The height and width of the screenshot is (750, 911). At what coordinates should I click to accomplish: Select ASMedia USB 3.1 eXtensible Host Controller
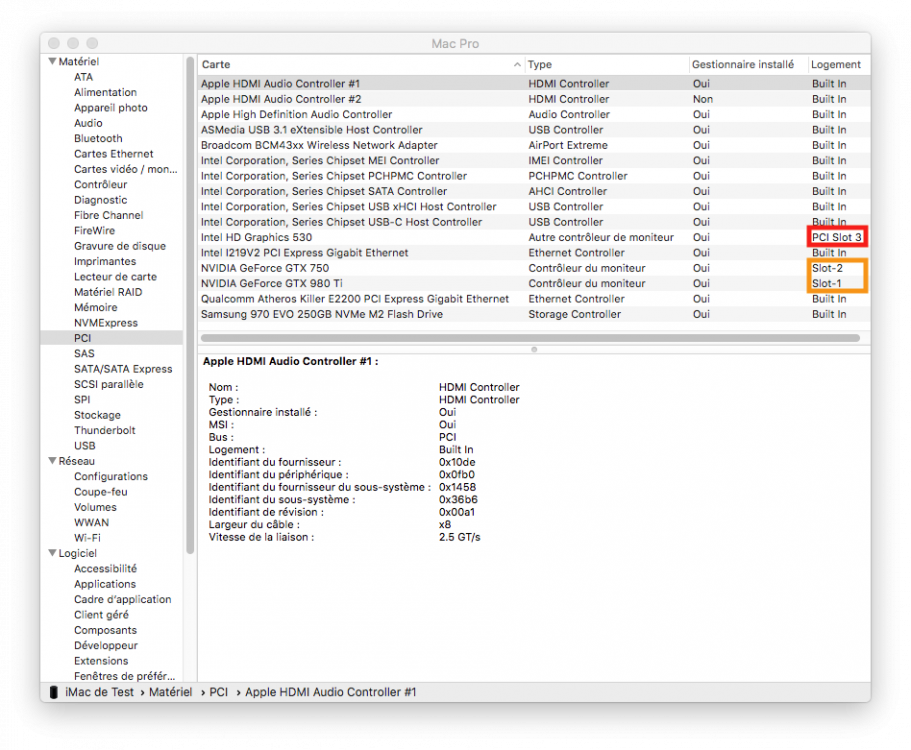pos(534,130)
